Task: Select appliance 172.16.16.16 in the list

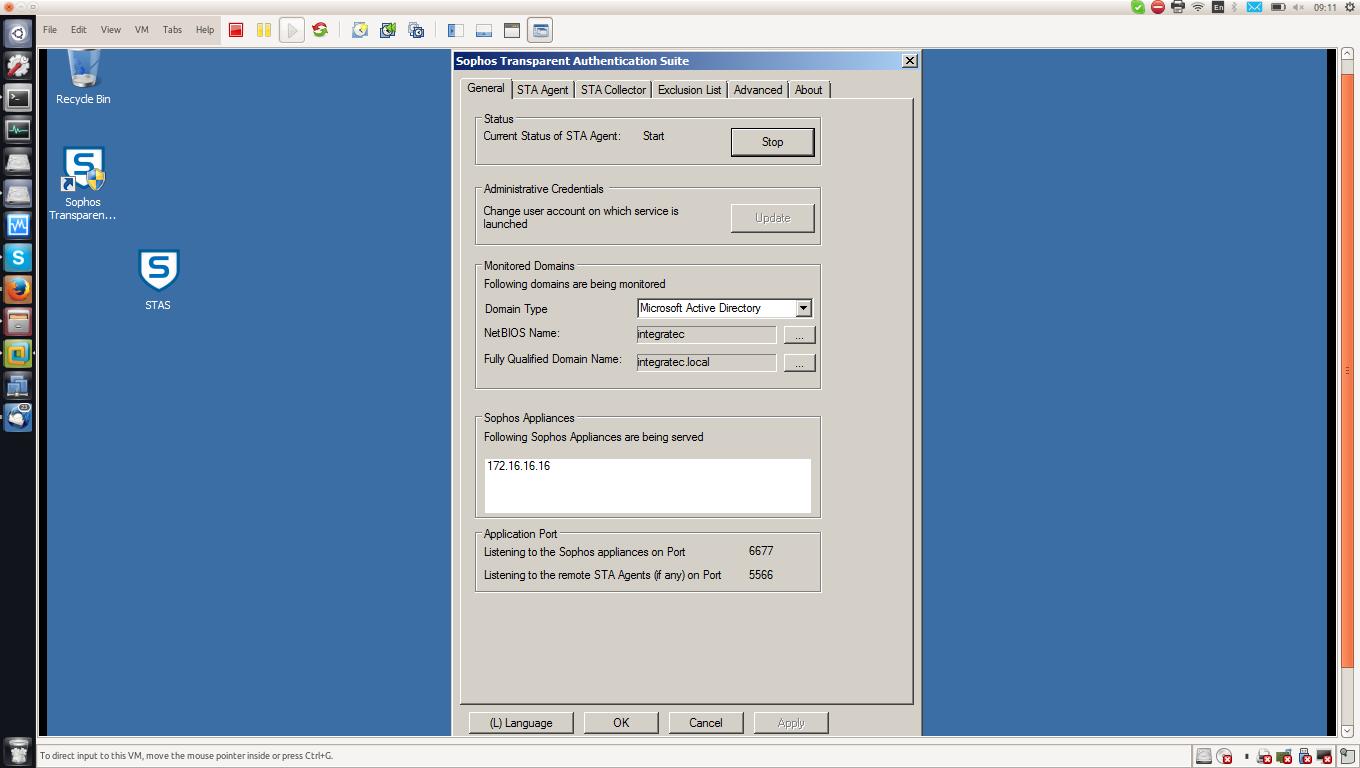Action: [x=518, y=466]
